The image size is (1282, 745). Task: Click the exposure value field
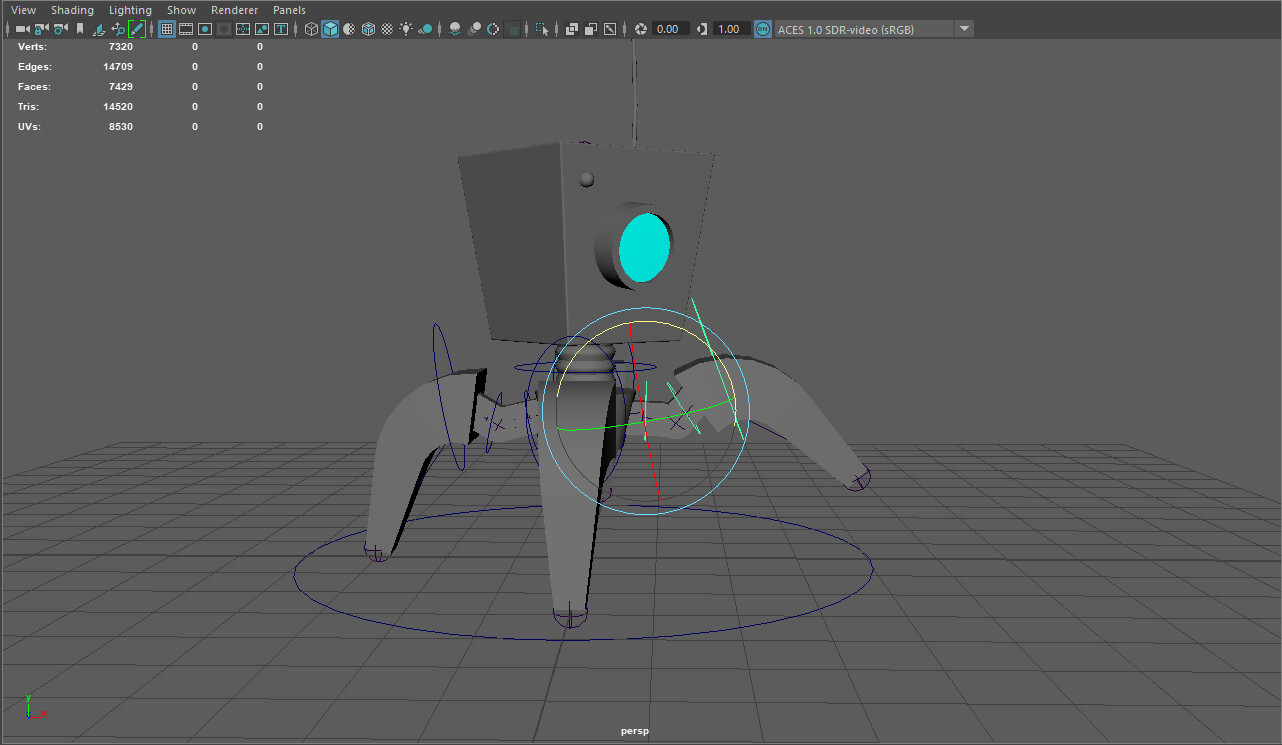[668, 28]
